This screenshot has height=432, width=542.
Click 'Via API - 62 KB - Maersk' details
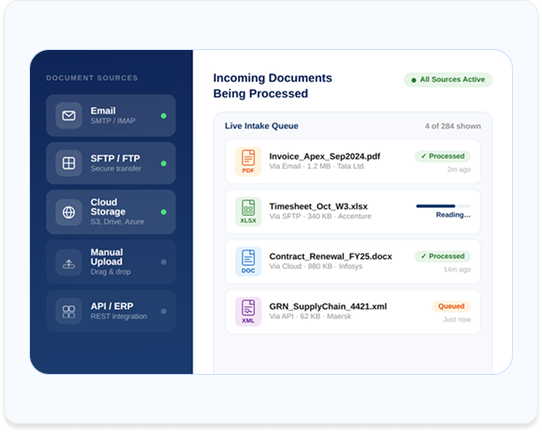310,317
